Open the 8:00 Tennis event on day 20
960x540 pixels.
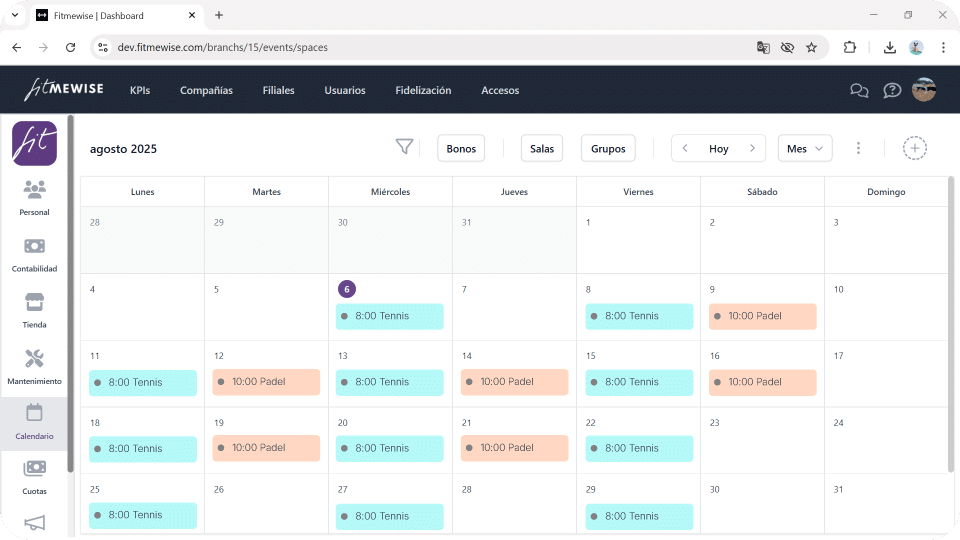click(x=389, y=448)
